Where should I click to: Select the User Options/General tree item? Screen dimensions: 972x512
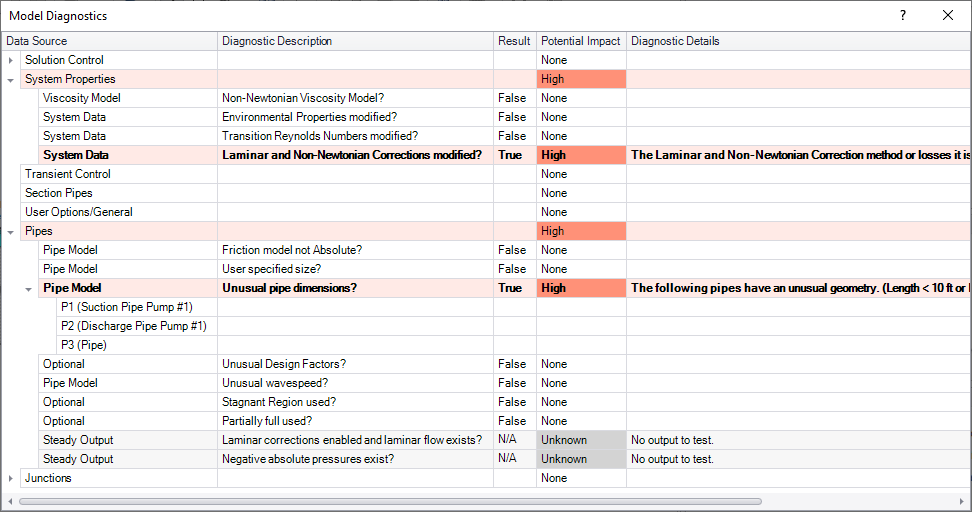[79, 212]
